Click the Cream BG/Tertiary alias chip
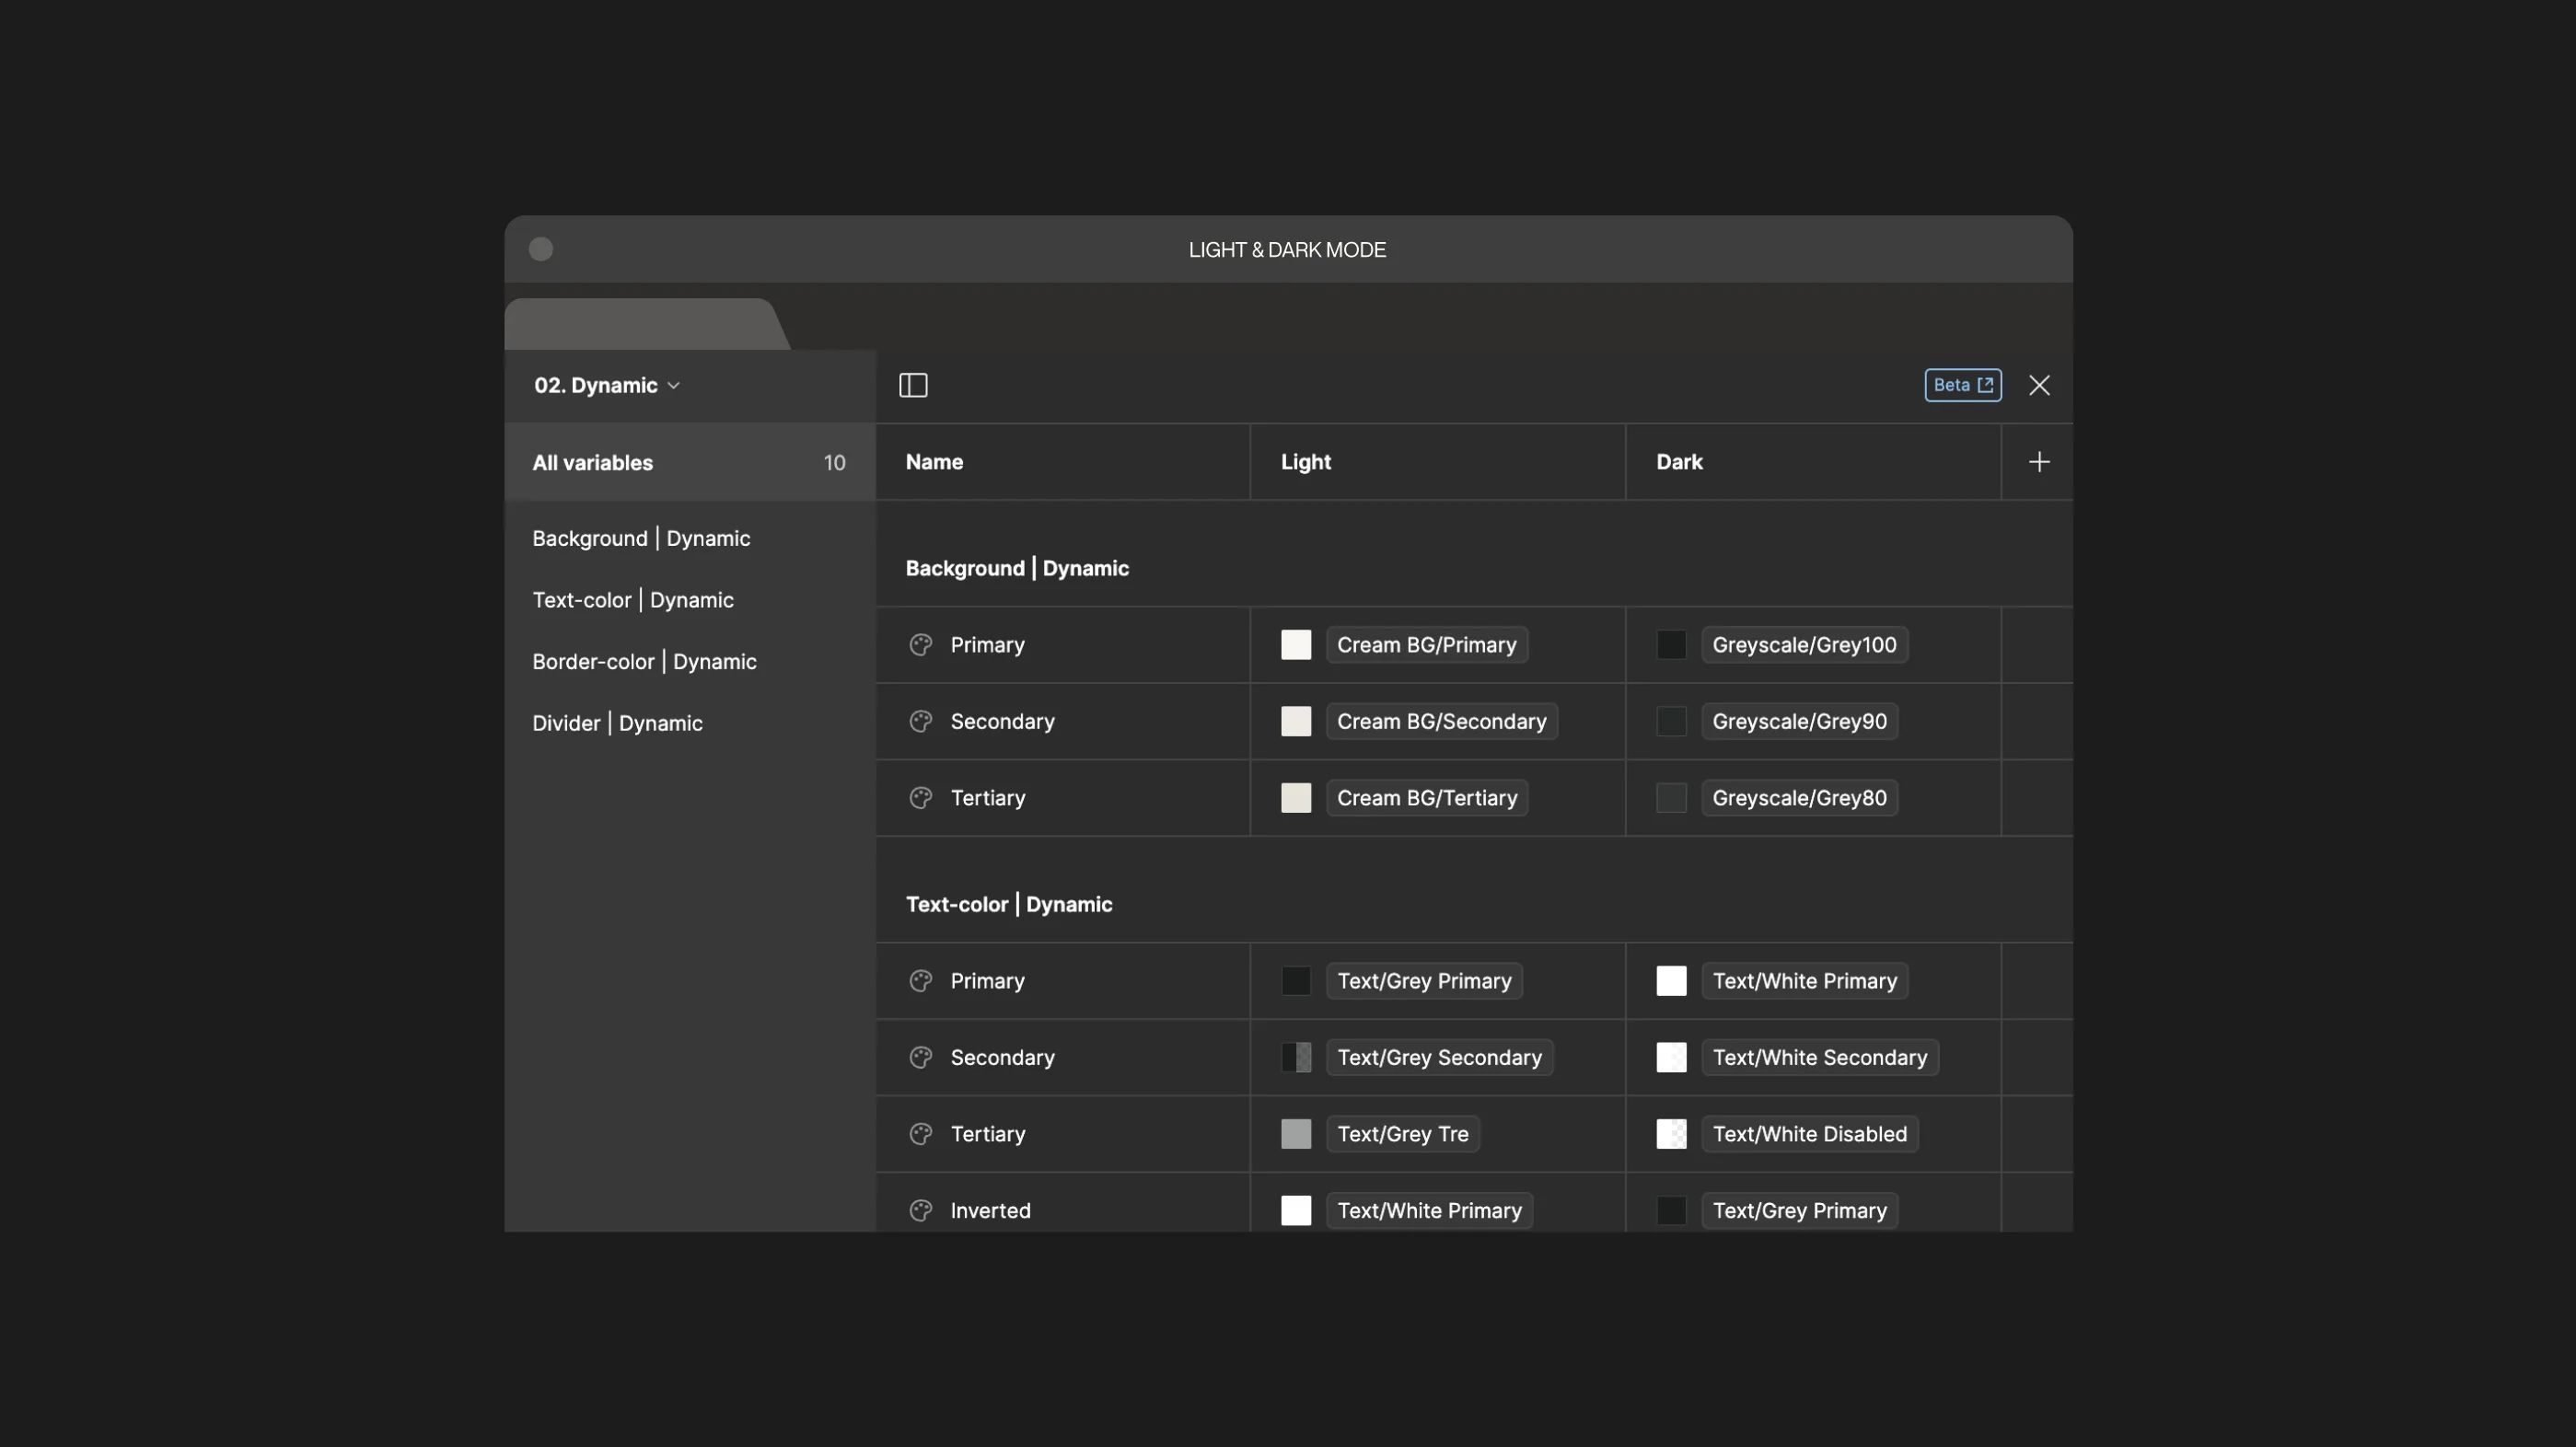This screenshot has width=2576, height=1447. (x=1427, y=798)
